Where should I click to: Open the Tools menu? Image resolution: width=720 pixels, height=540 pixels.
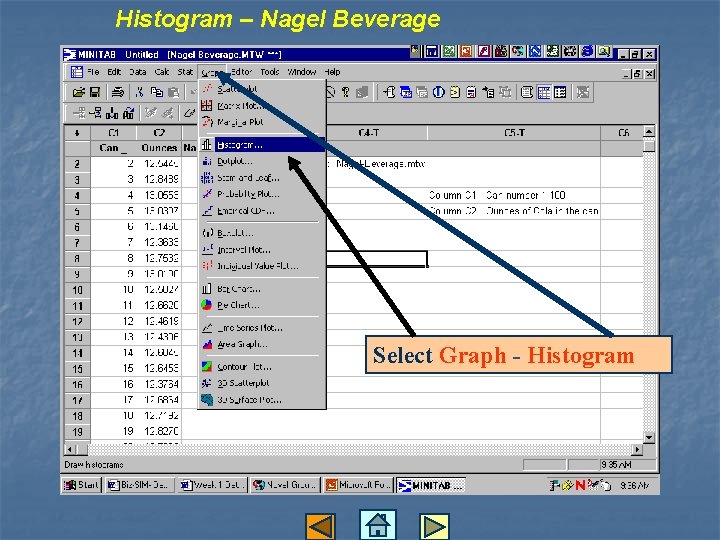[x=270, y=72]
